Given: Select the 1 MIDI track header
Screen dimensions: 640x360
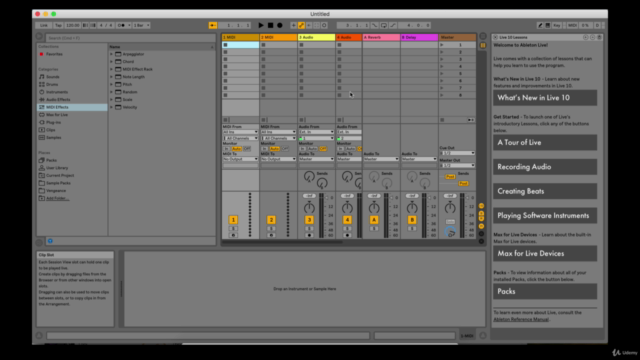Looking at the screenshot, I should pos(240,37).
